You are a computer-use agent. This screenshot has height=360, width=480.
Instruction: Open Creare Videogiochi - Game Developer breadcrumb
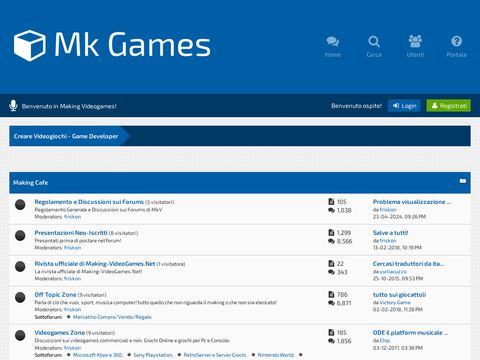66,136
